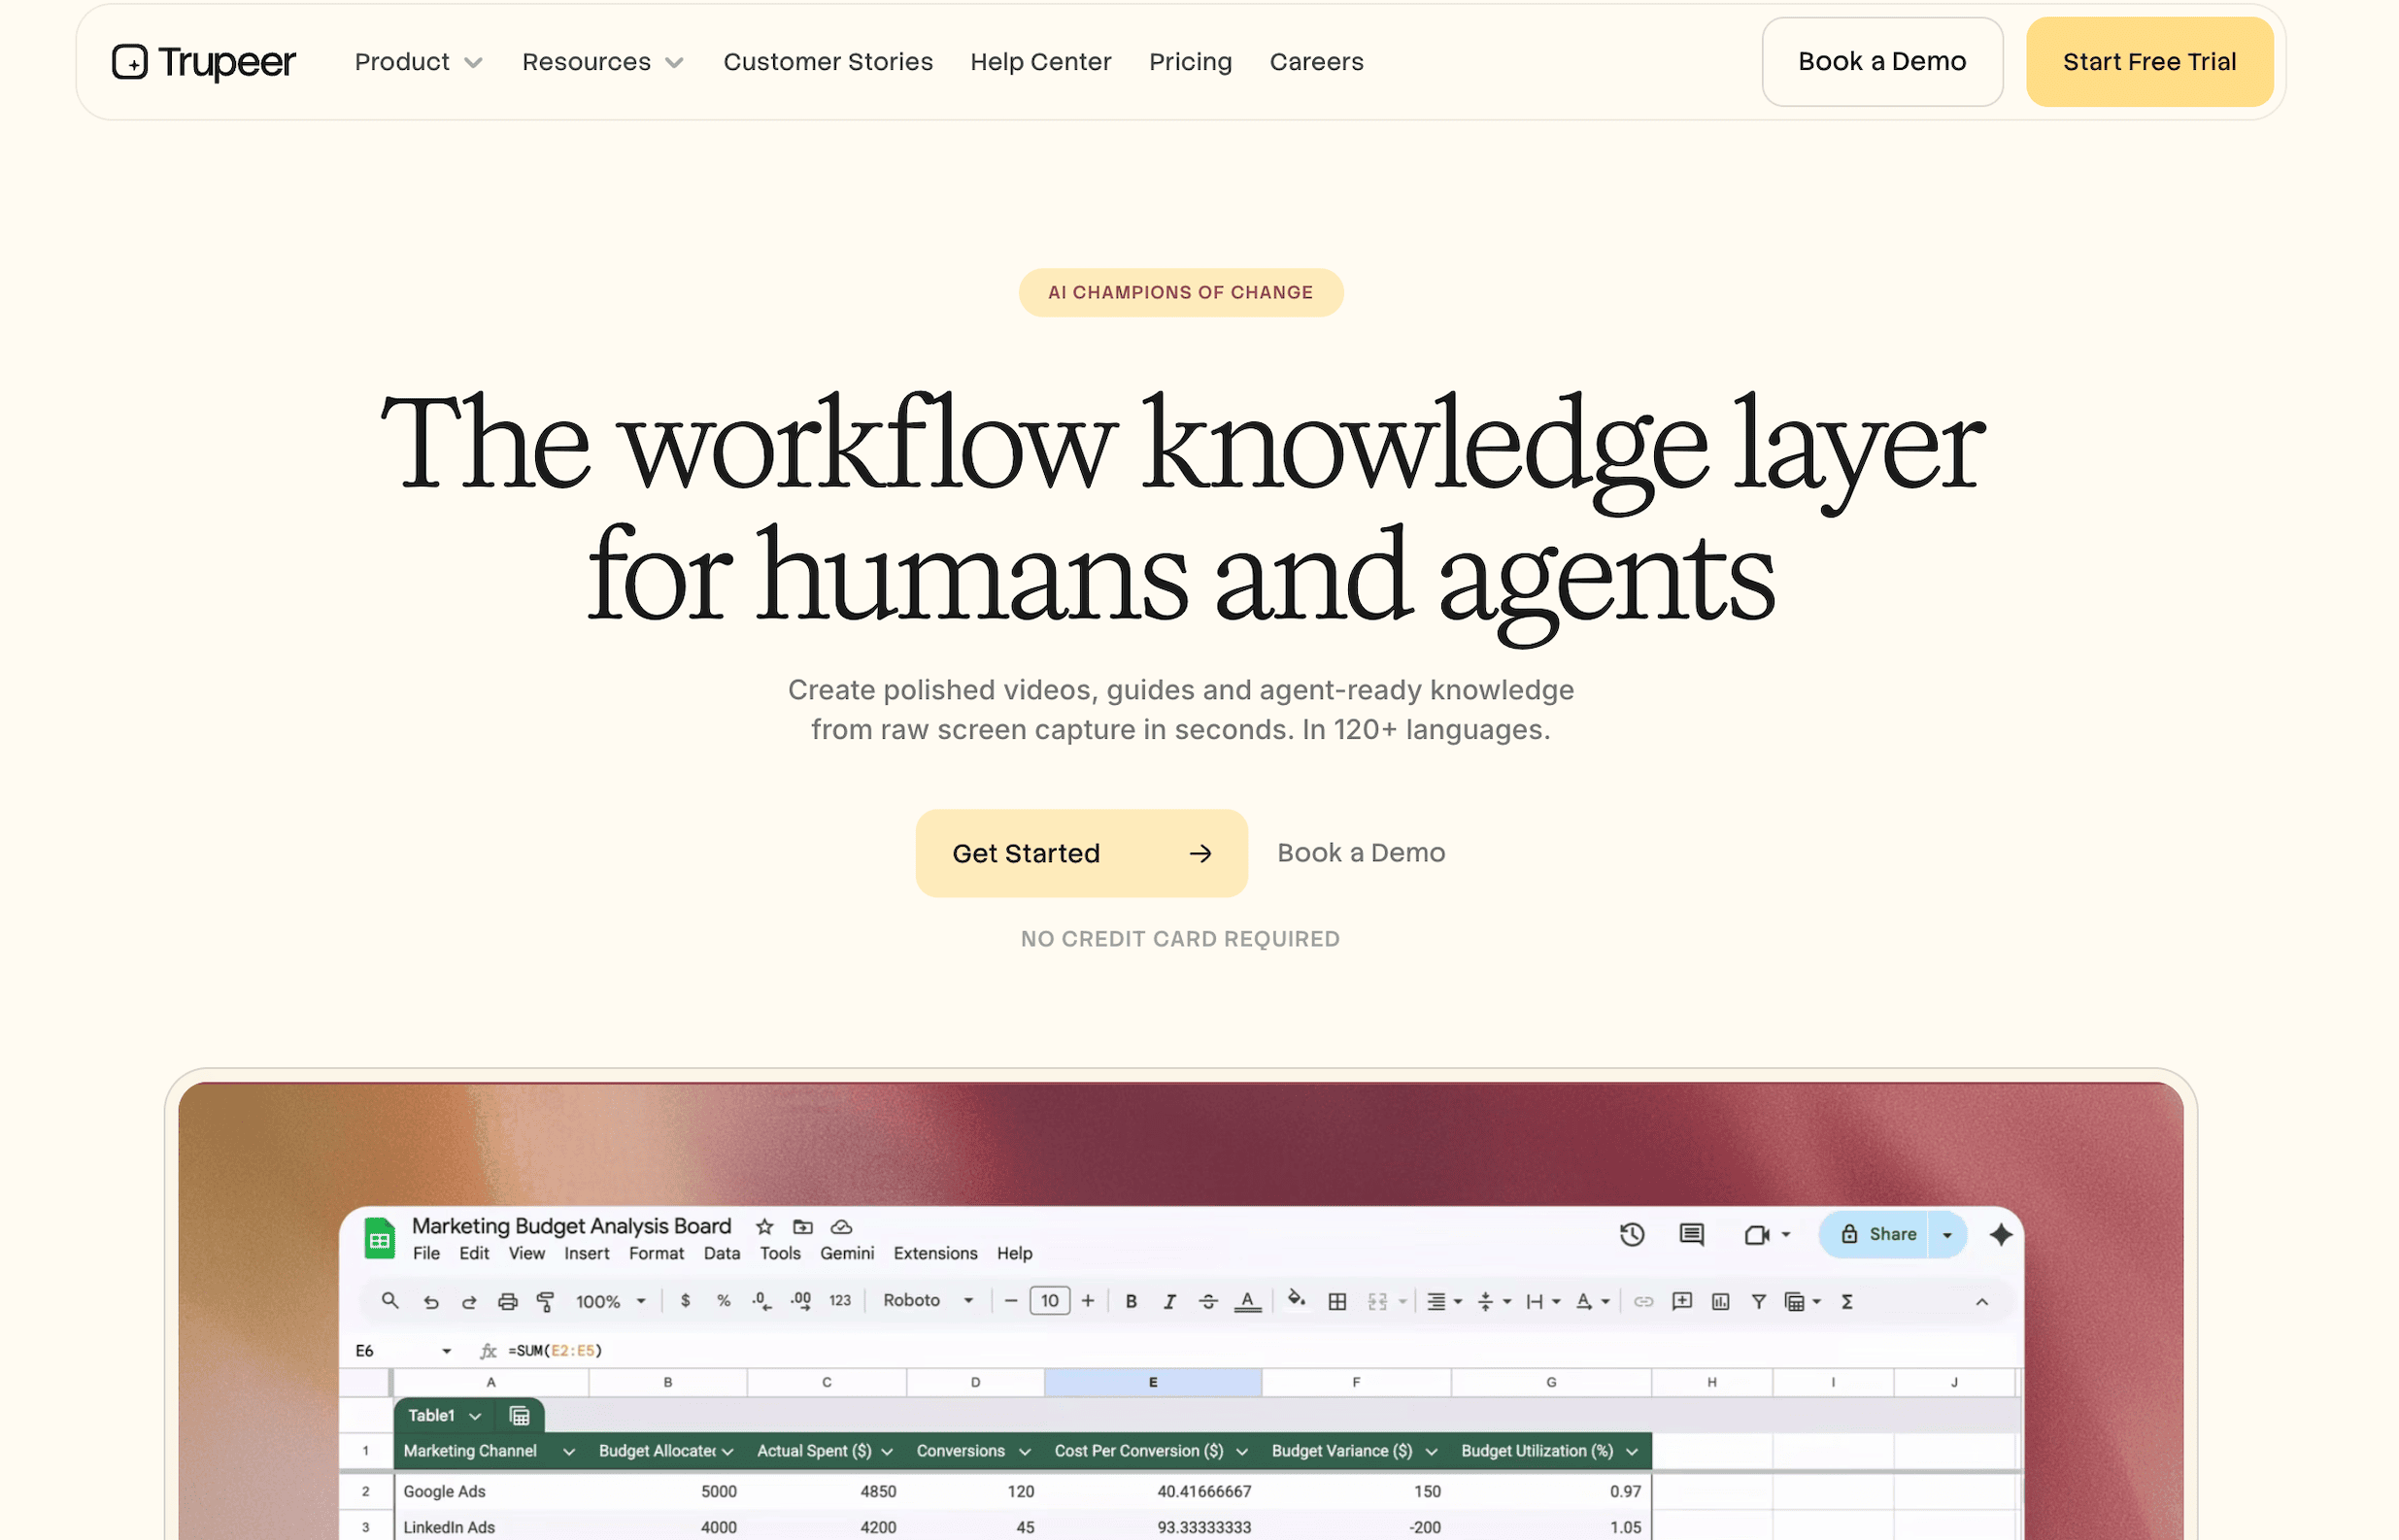Click the insert link chain icon
The height and width of the screenshot is (1540, 2399).
pos(1643,1302)
